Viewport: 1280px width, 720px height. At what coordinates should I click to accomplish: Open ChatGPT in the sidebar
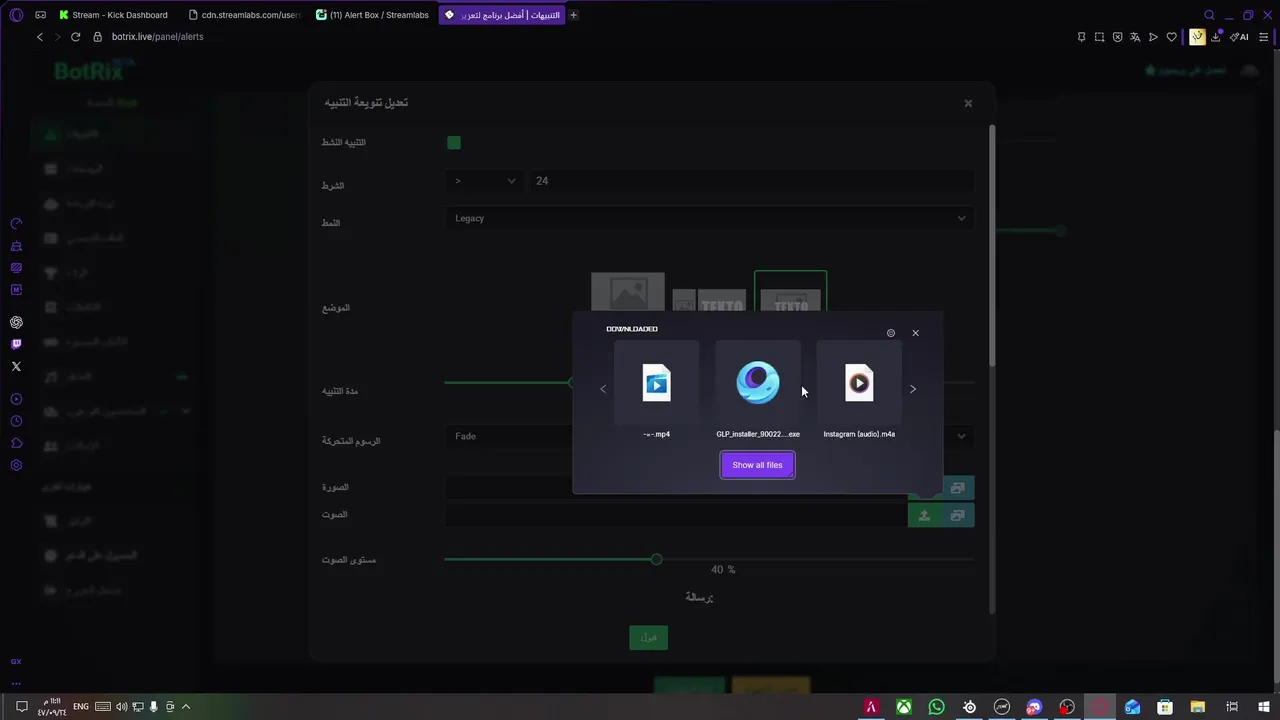pos(16,322)
